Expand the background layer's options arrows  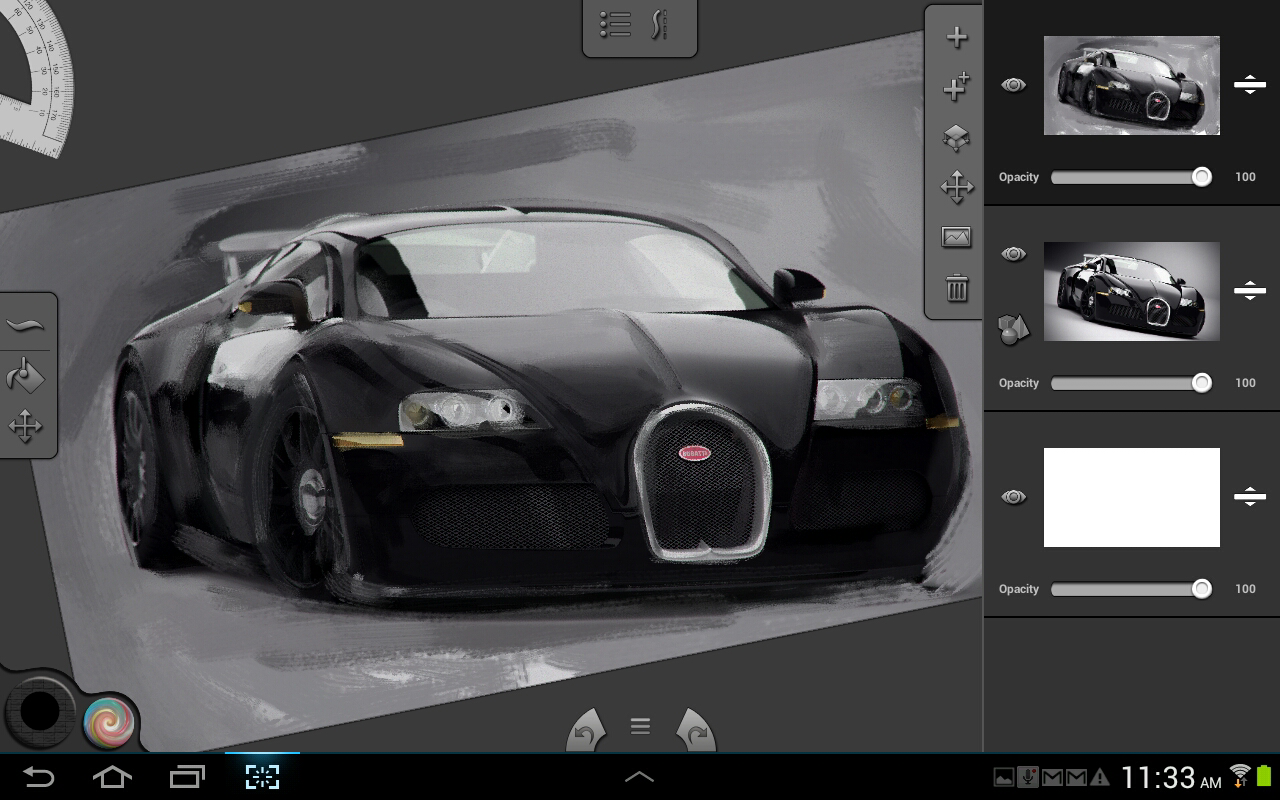(x=1250, y=497)
